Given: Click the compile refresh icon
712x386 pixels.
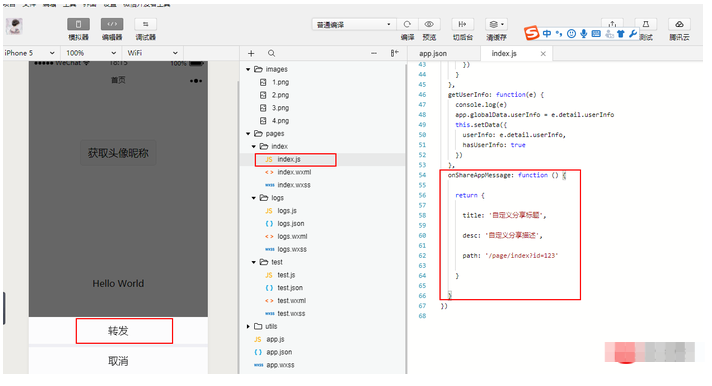Looking at the screenshot, I should (407, 24).
